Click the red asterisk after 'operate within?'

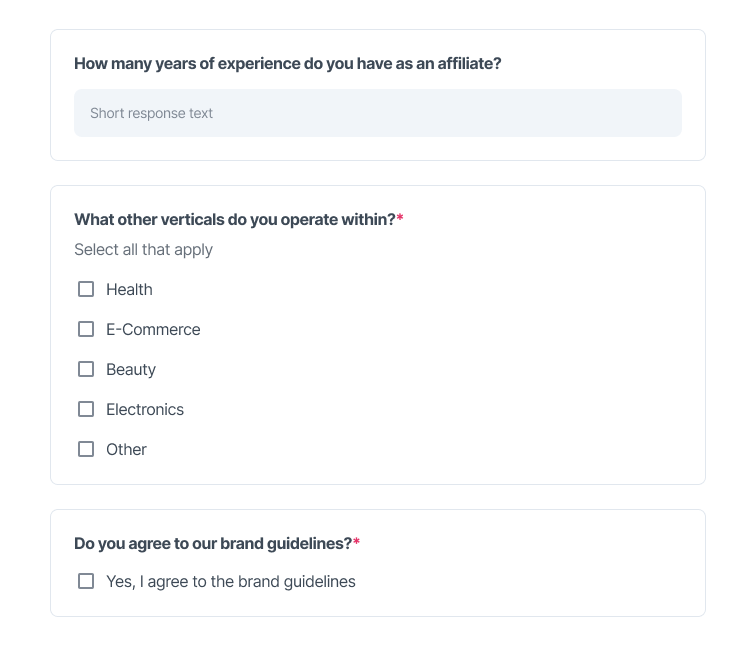click(400, 218)
